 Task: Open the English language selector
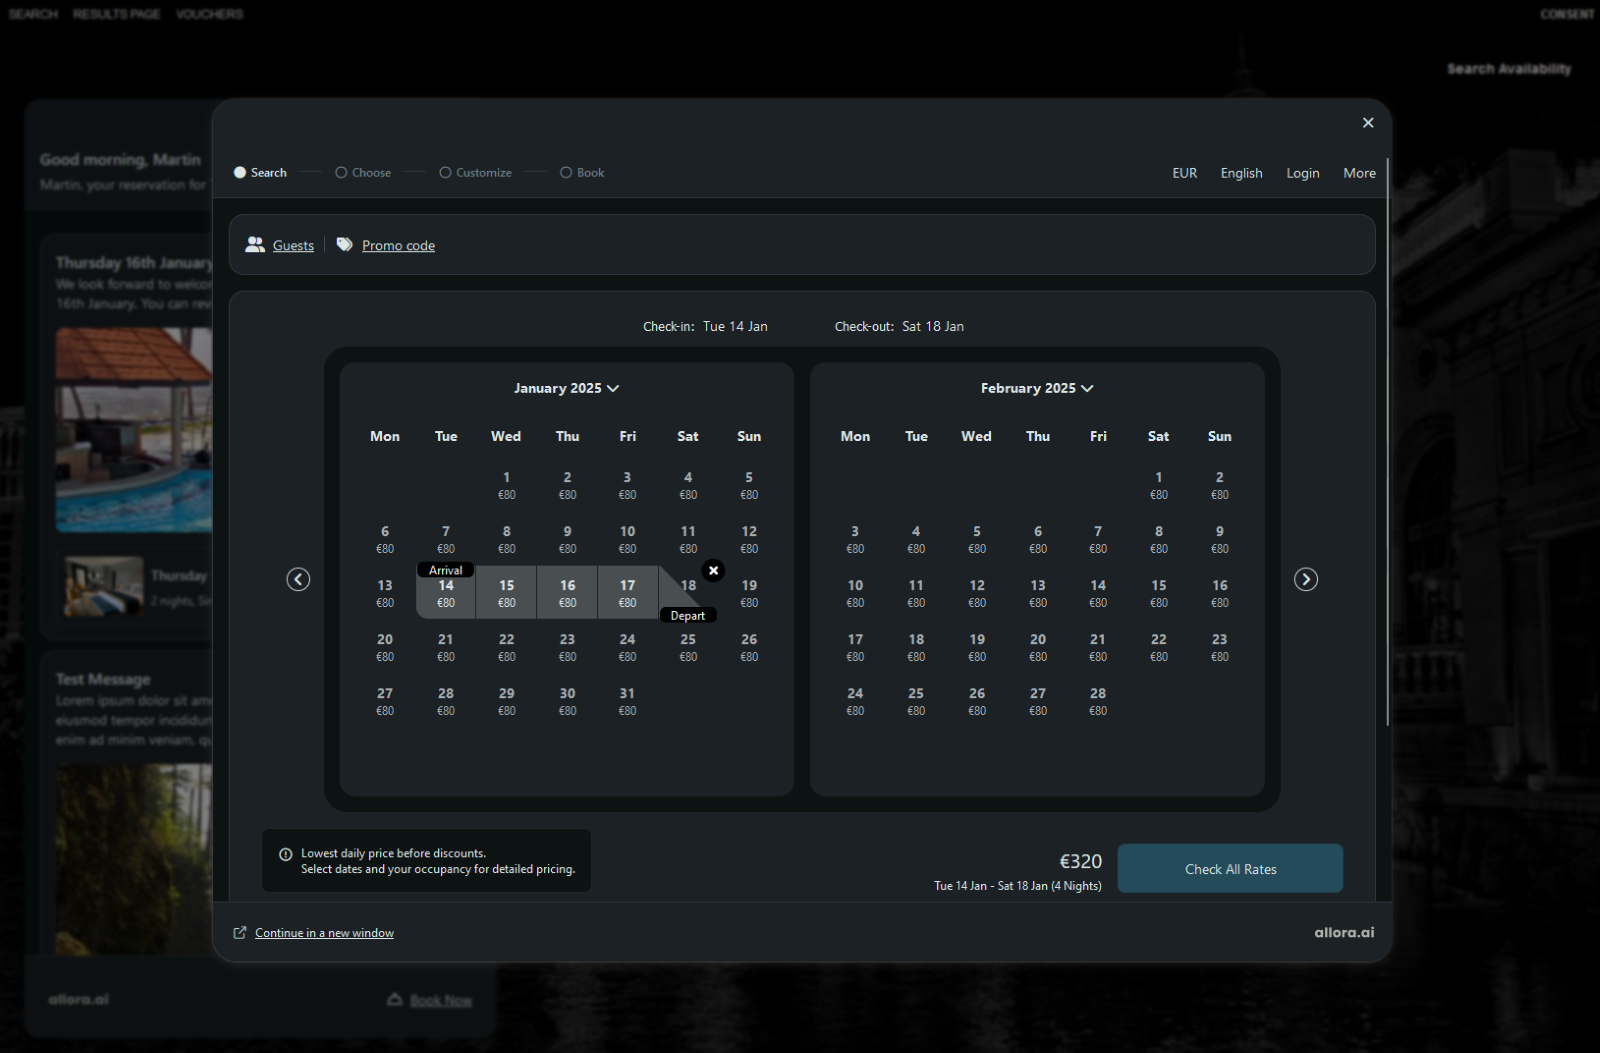(x=1241, y=173)
